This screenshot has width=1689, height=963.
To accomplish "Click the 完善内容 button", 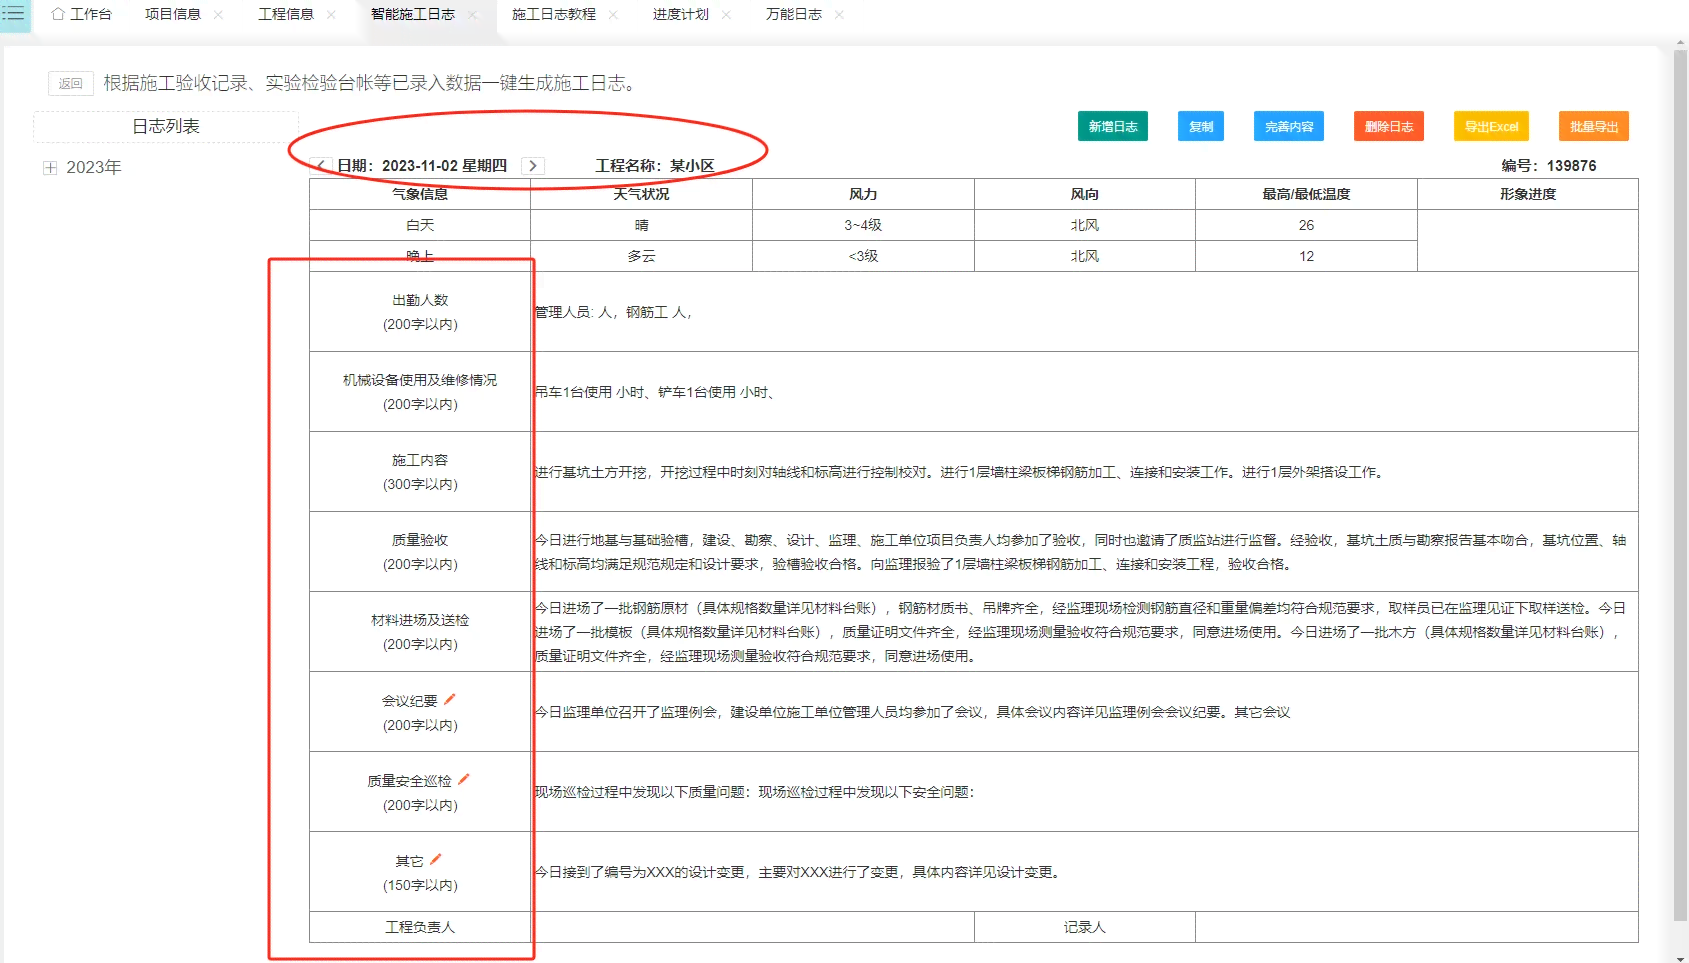I will click(x=1289, y=126).
